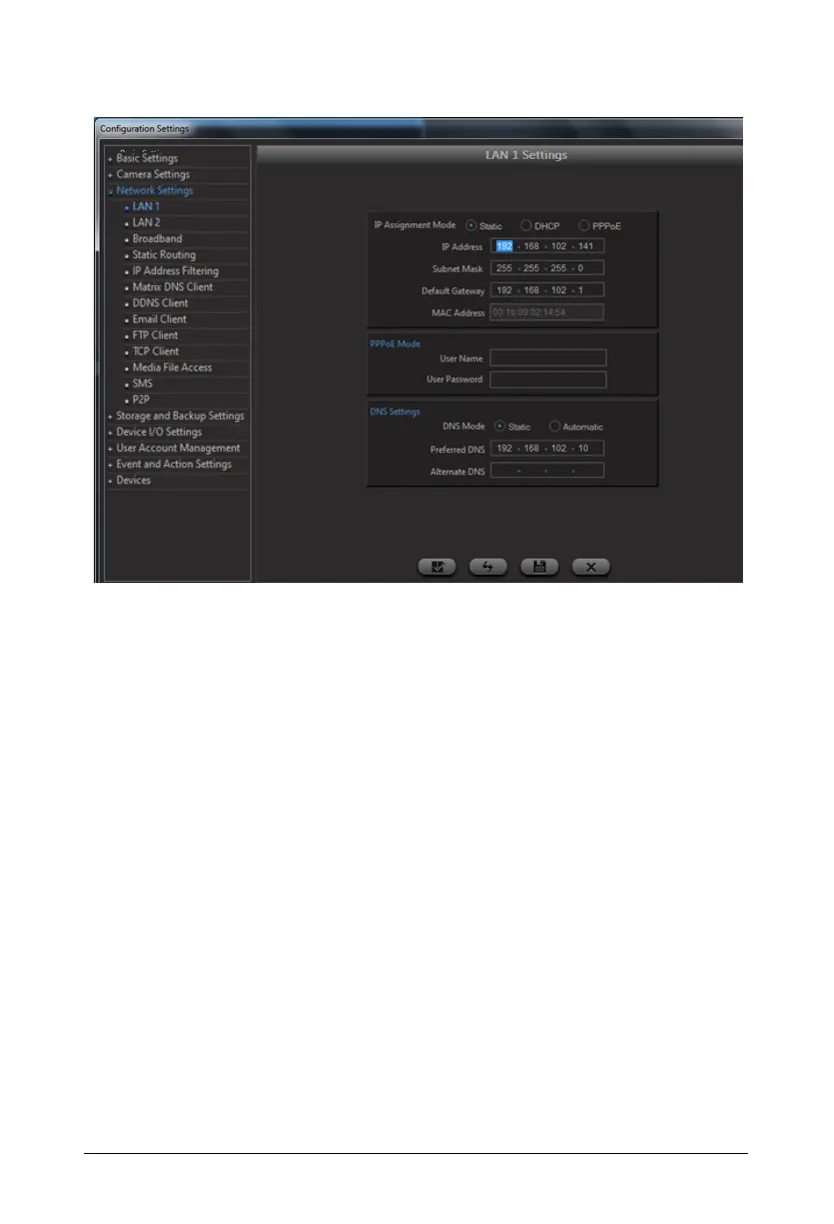Expand Storage and Backup Settings
Viewport: 834px width, 1224px height.
tap(111, 416)
